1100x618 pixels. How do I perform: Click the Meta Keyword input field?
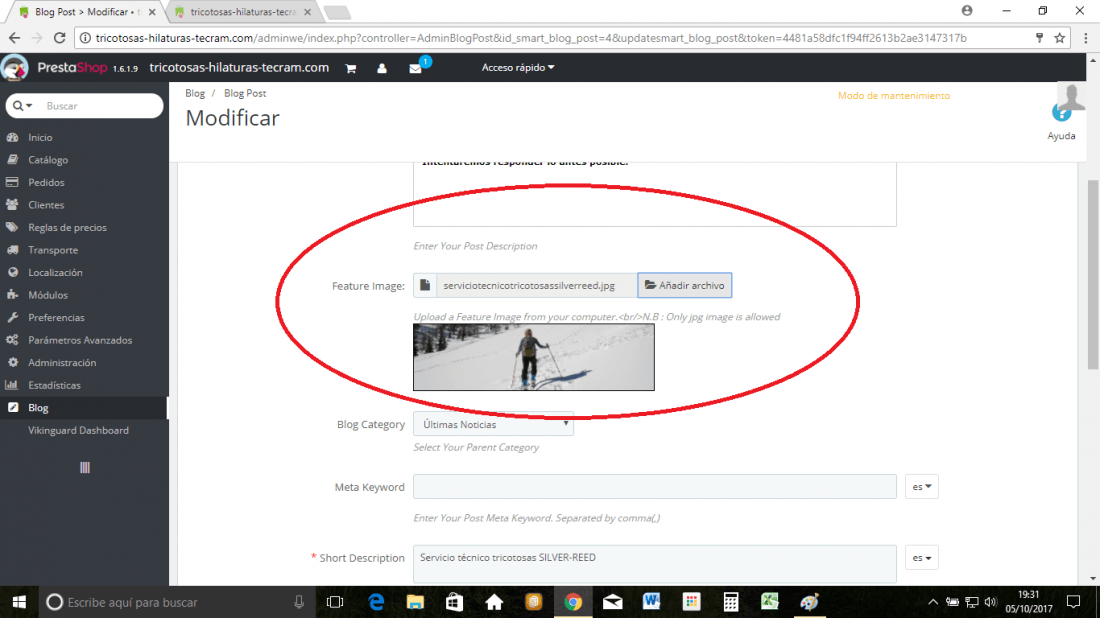[x=655, y=487]
